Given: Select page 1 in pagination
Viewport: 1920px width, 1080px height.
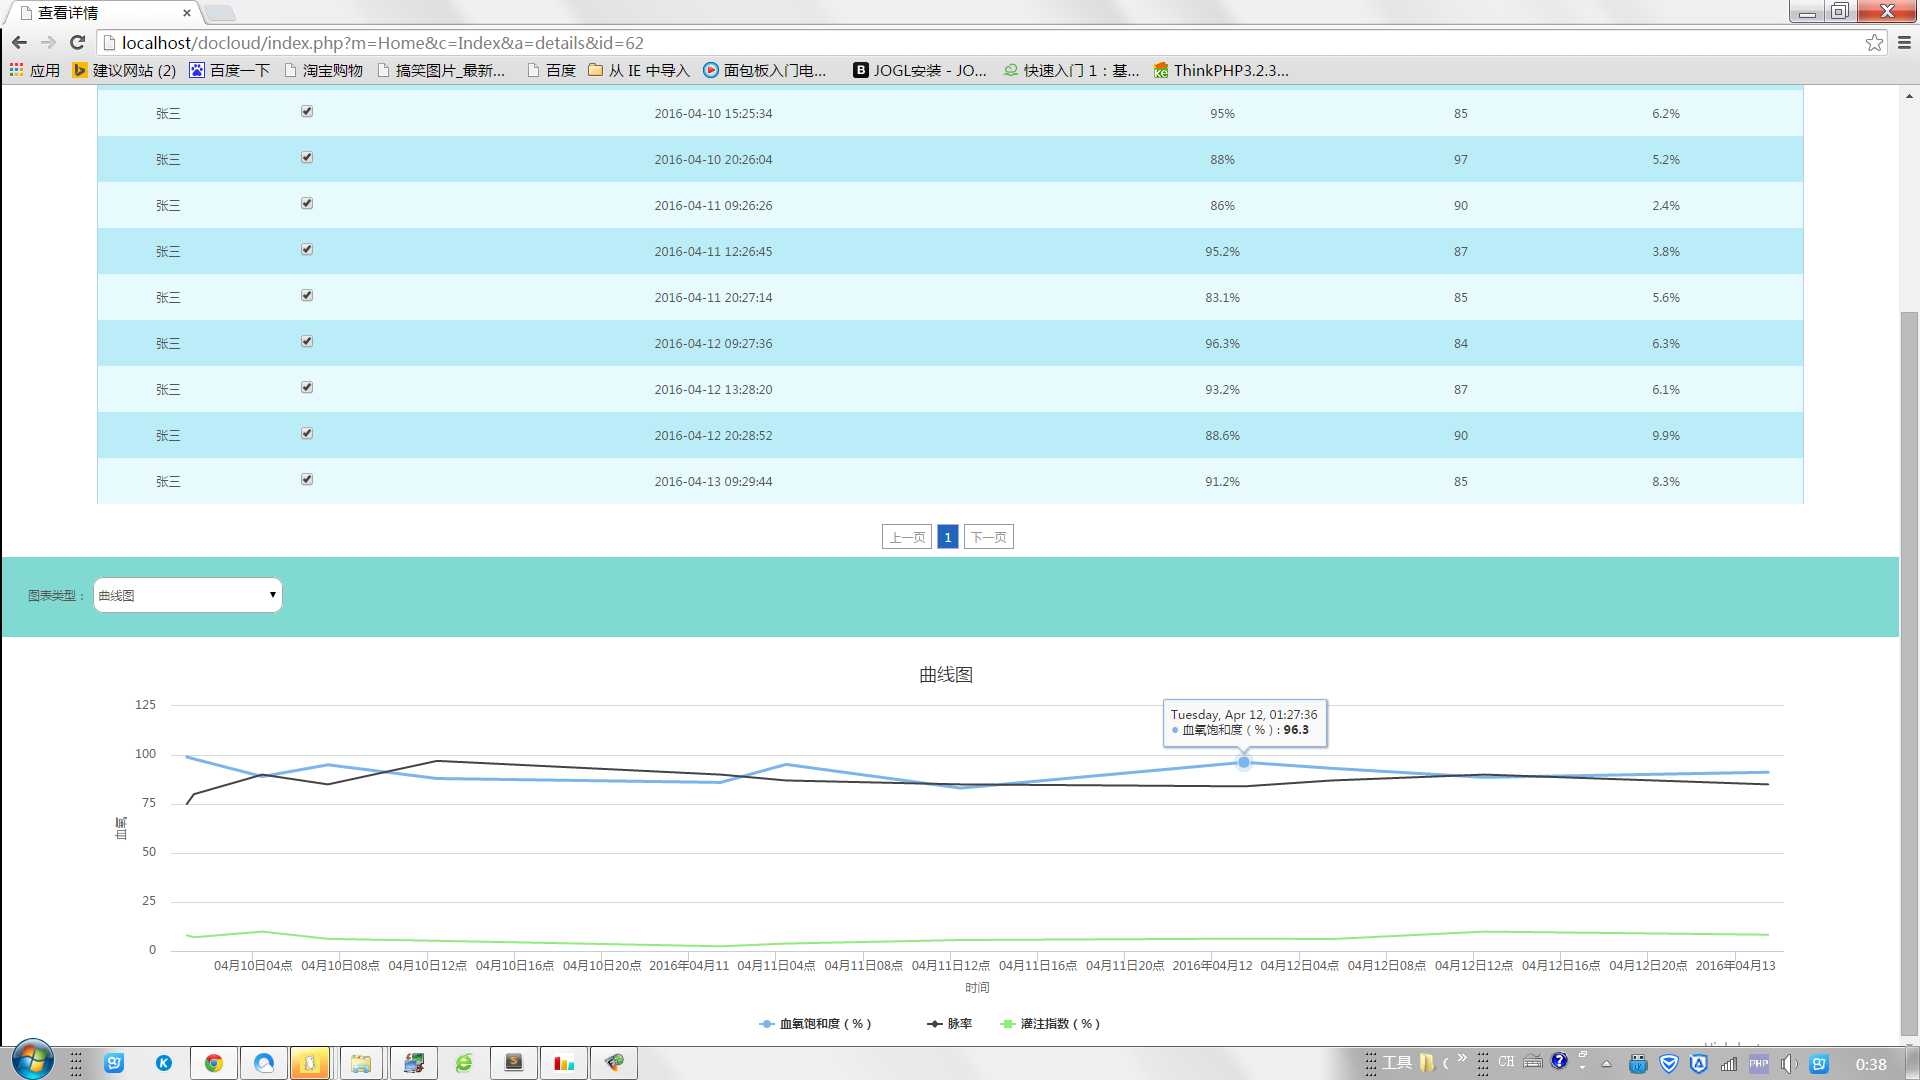Looking at the screenshot, I should coord(948,537).
